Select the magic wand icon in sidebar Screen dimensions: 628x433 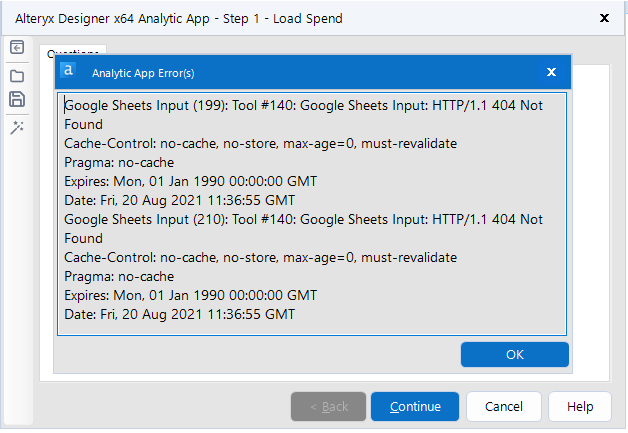(17, 126)
